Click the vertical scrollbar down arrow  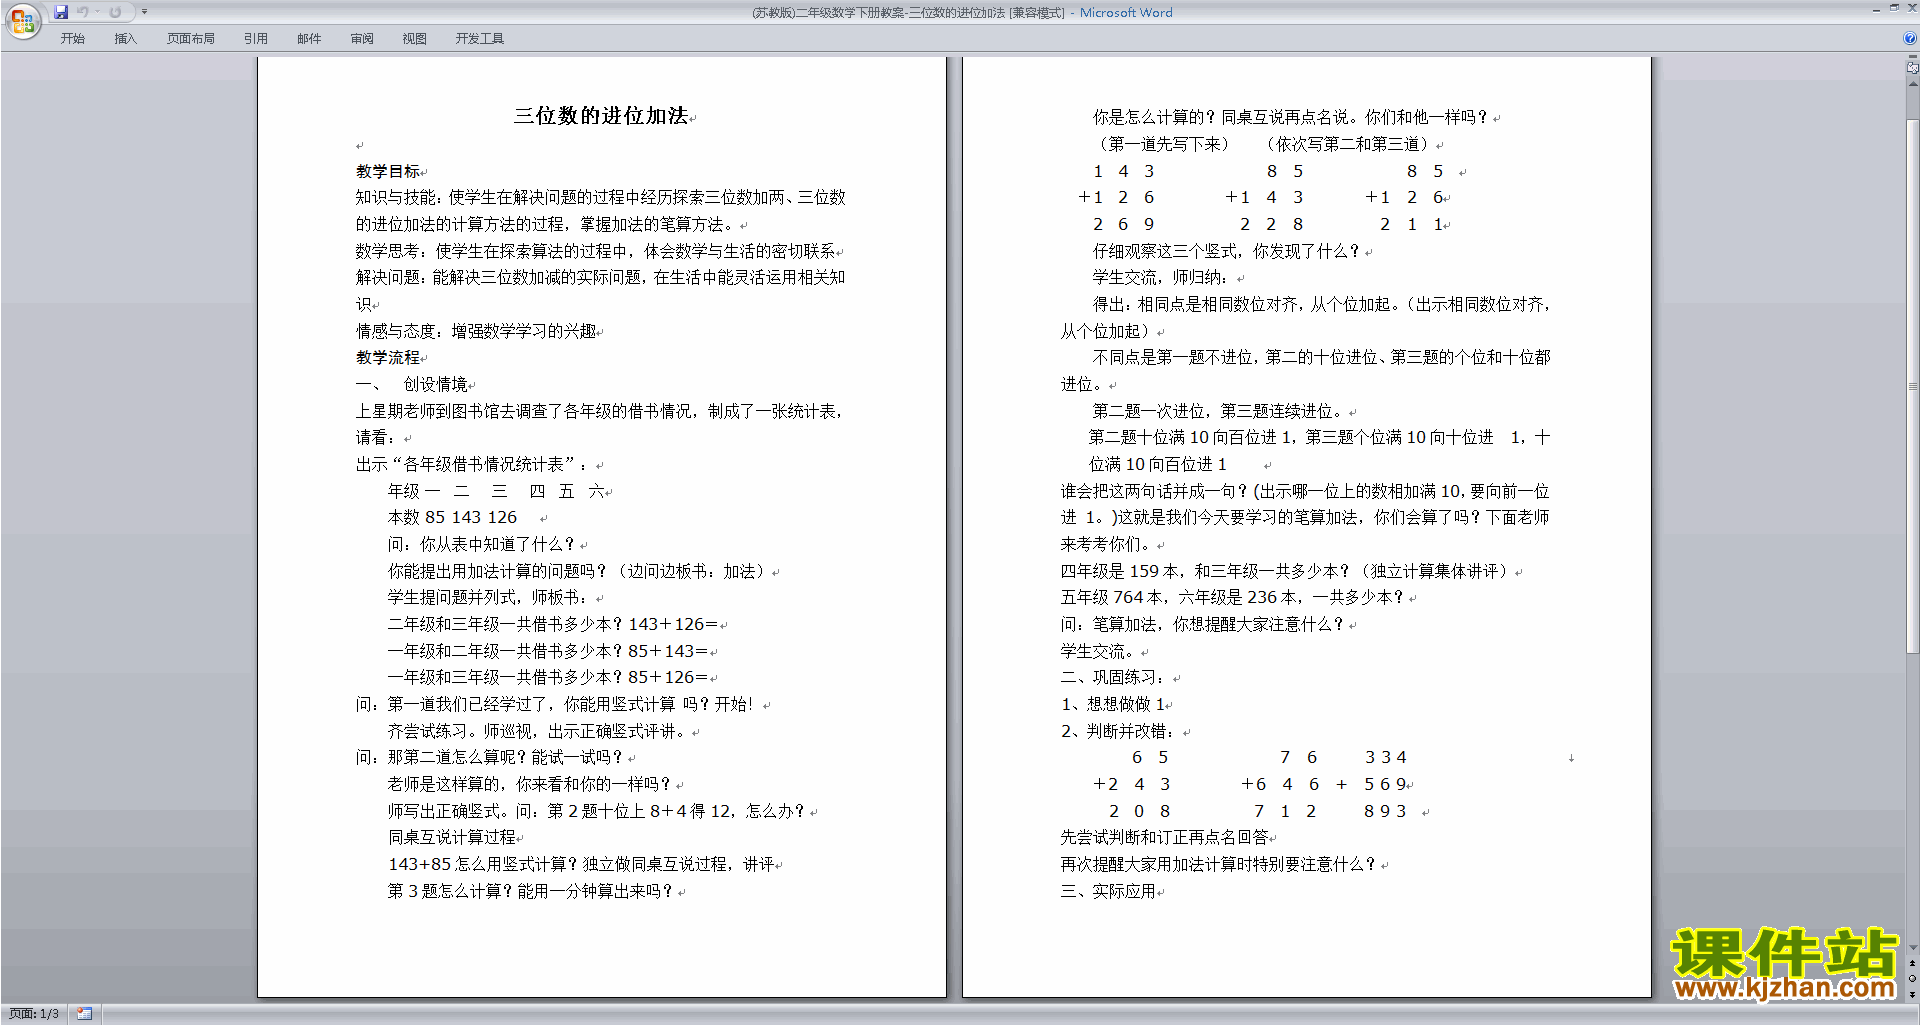(x=1912, y=948)
